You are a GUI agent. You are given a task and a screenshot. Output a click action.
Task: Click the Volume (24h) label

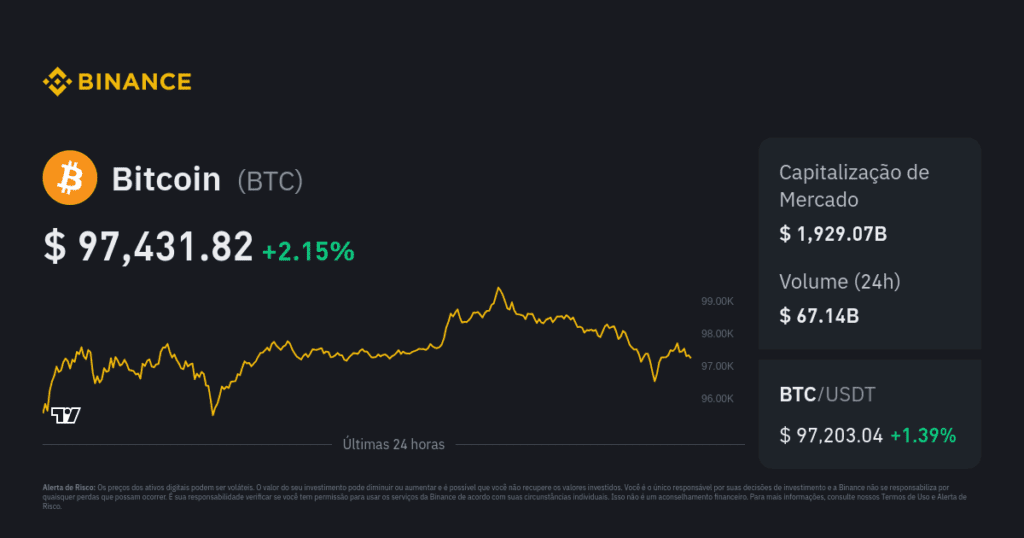tap(840, 282)
